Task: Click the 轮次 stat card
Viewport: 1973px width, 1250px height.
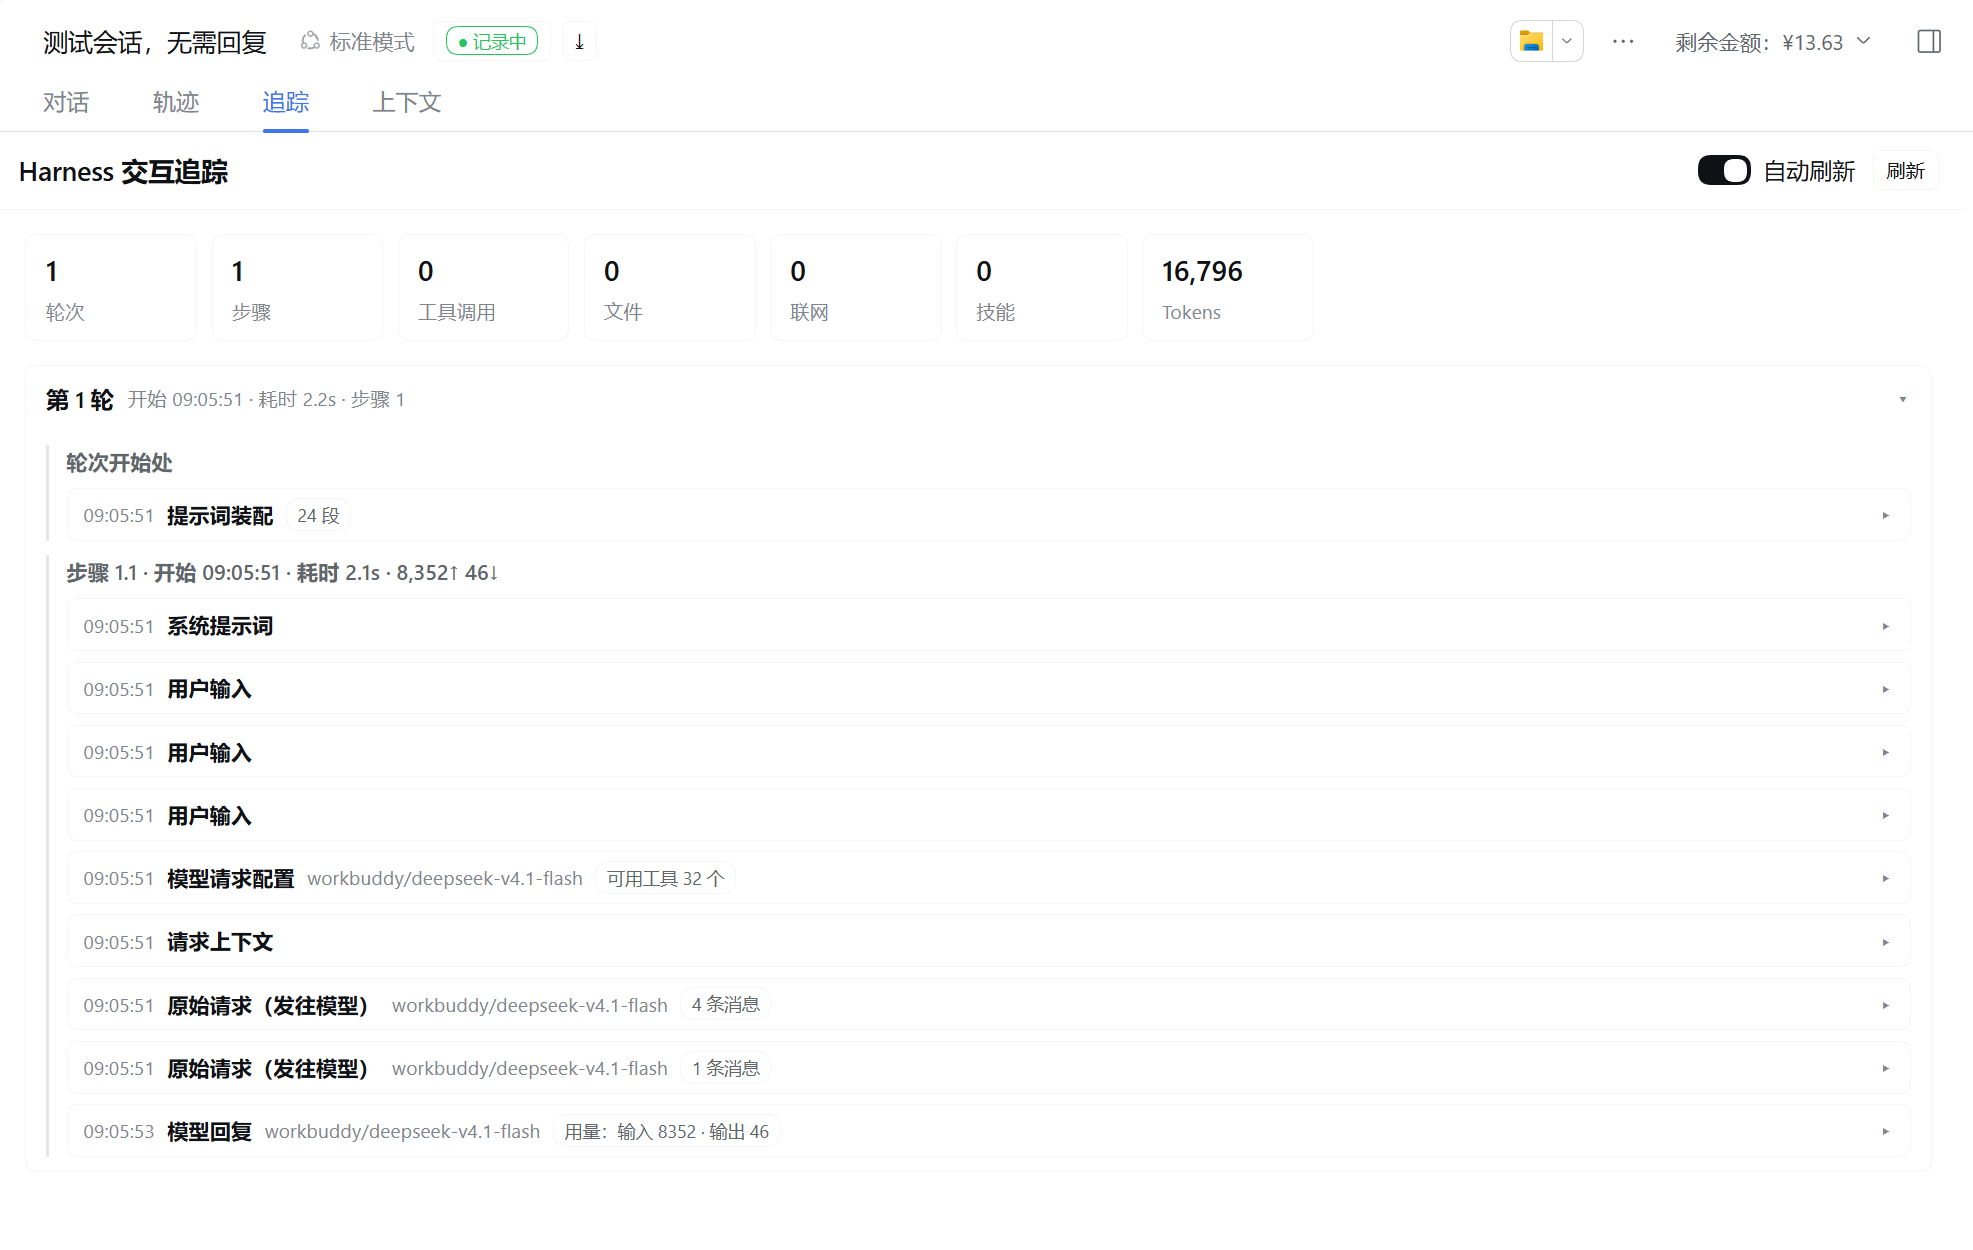Action: click(111, 288)
